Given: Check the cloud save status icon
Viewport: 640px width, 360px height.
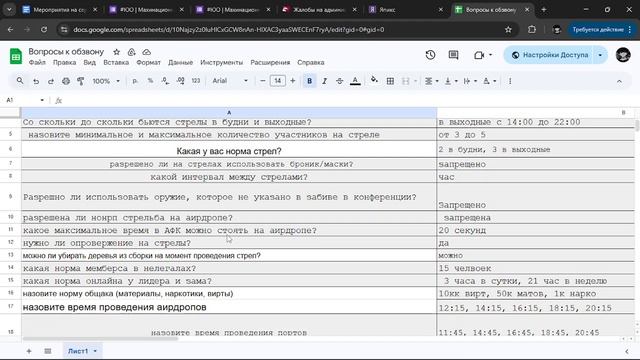Looking at the screenshot, I should coord(147,52).
